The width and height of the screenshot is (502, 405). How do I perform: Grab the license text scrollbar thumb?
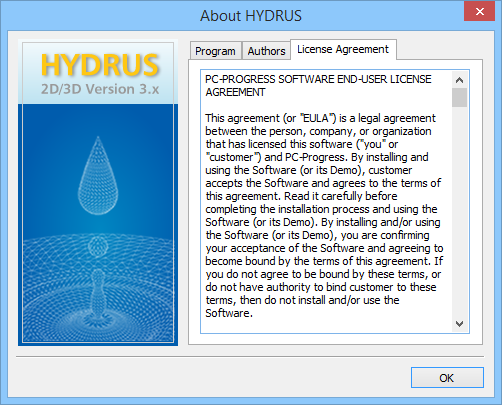460,98
